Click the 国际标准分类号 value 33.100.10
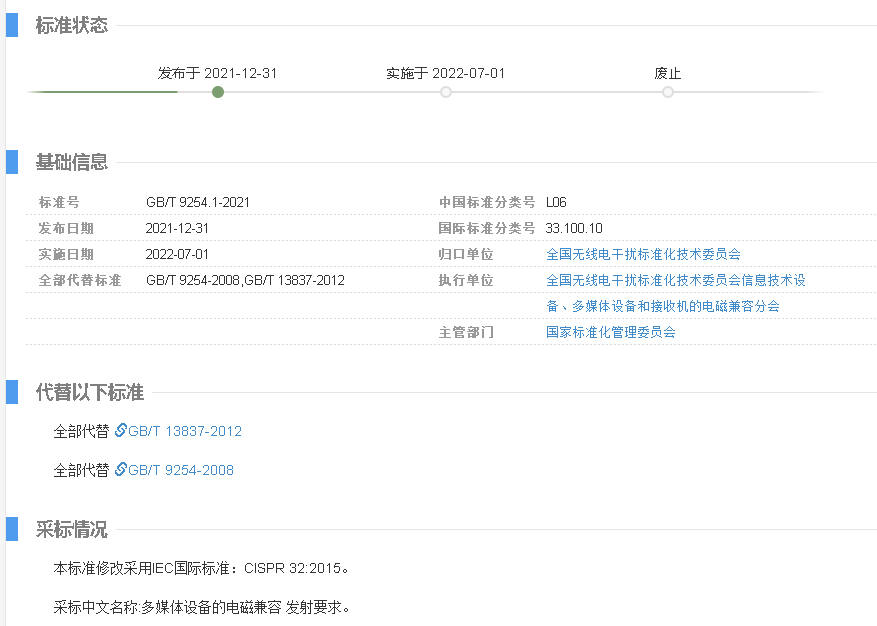877x626 pixels. pos(575,228)
